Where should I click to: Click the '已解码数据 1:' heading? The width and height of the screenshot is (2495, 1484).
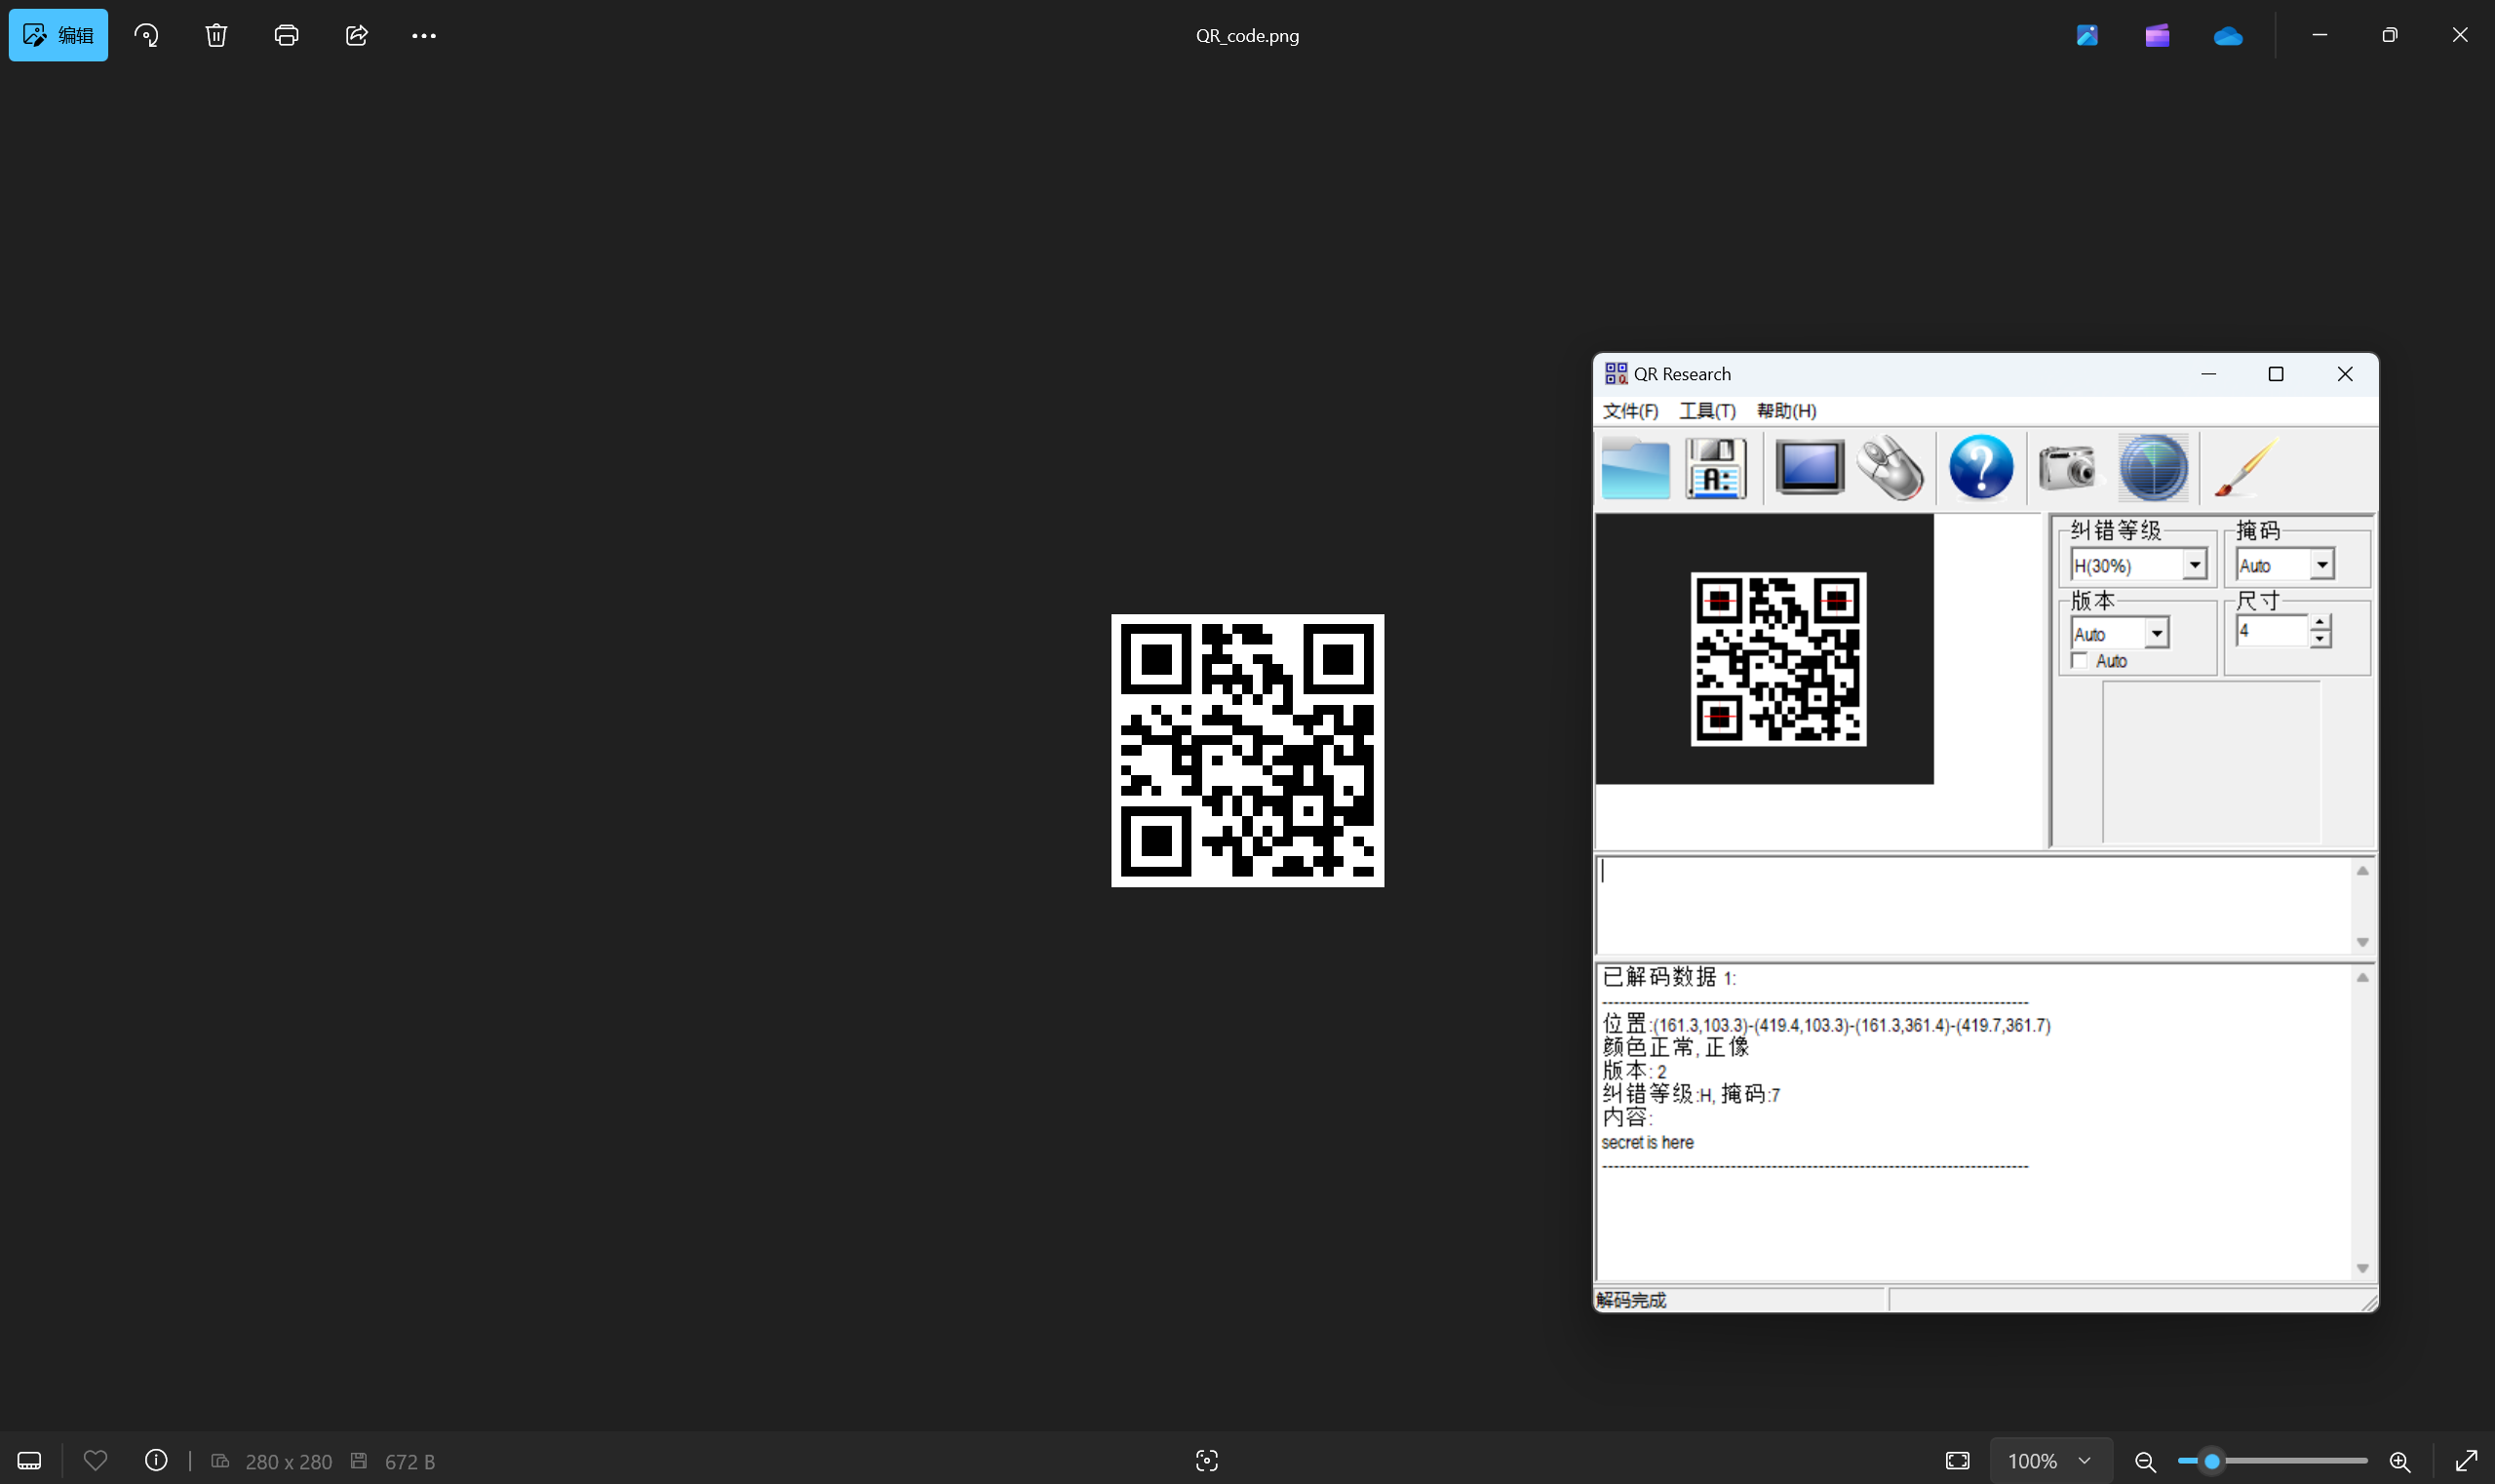1669,978
